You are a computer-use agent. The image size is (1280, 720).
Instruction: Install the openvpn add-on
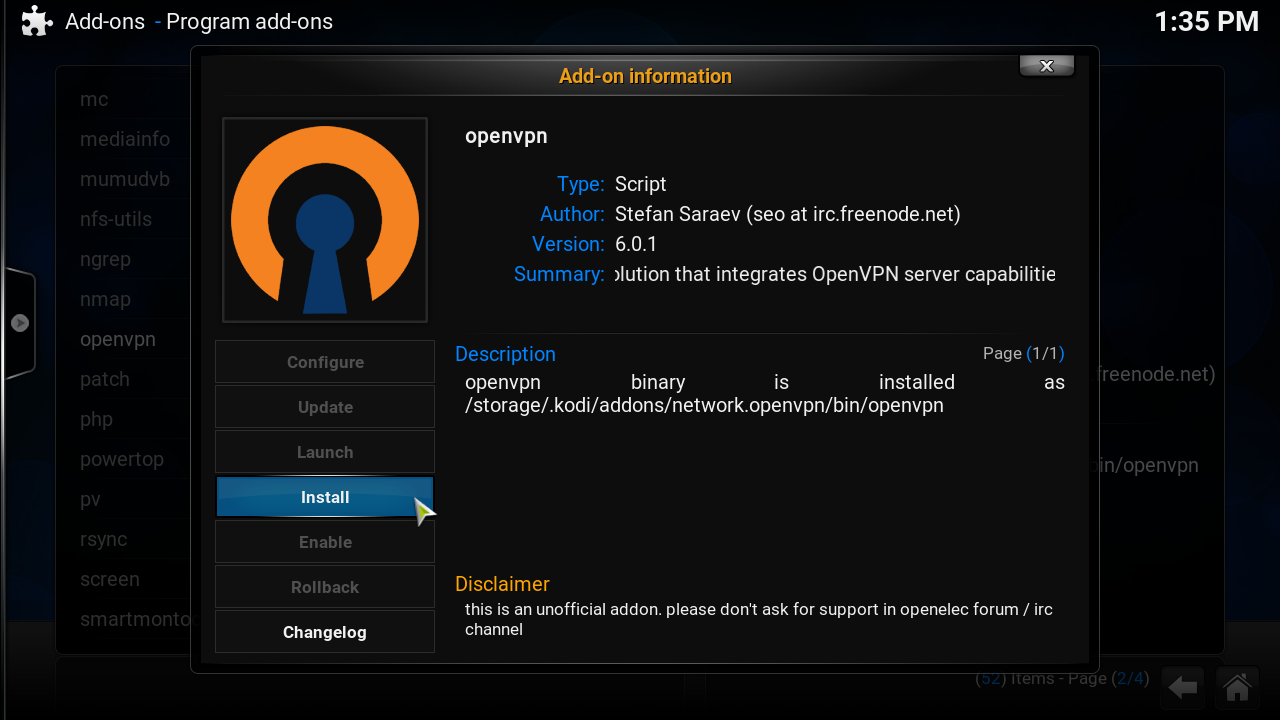pyautogui.click(x=325, y=497)
